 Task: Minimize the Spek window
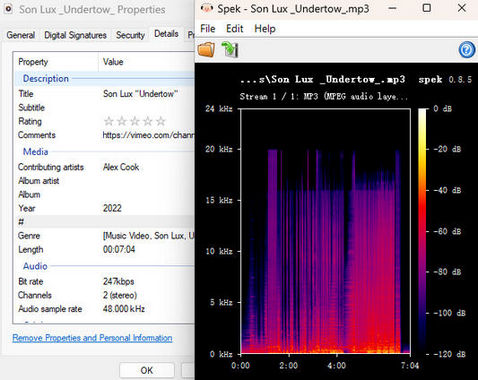[x=393, y=8]
